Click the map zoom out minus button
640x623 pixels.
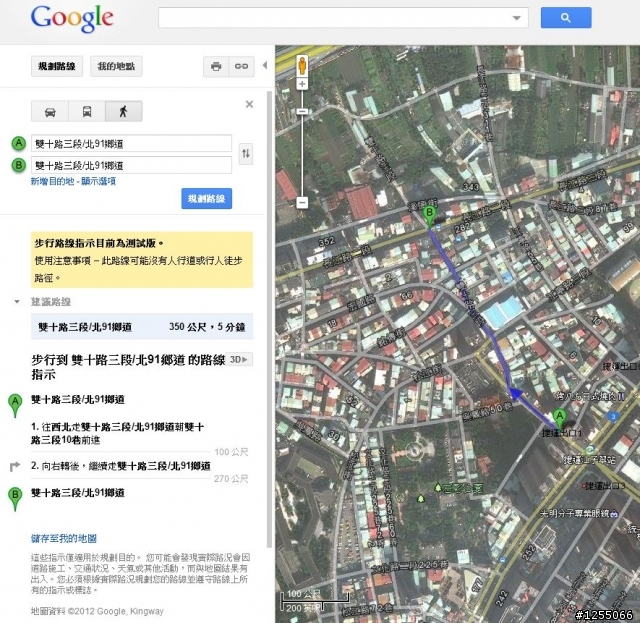302,202
